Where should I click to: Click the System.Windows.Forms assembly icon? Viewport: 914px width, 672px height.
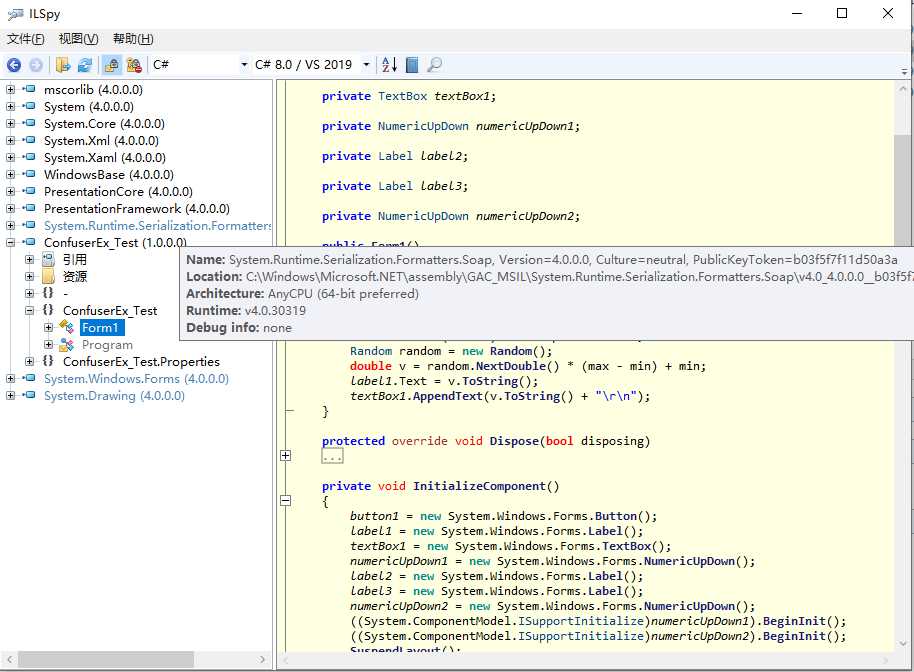29,378
